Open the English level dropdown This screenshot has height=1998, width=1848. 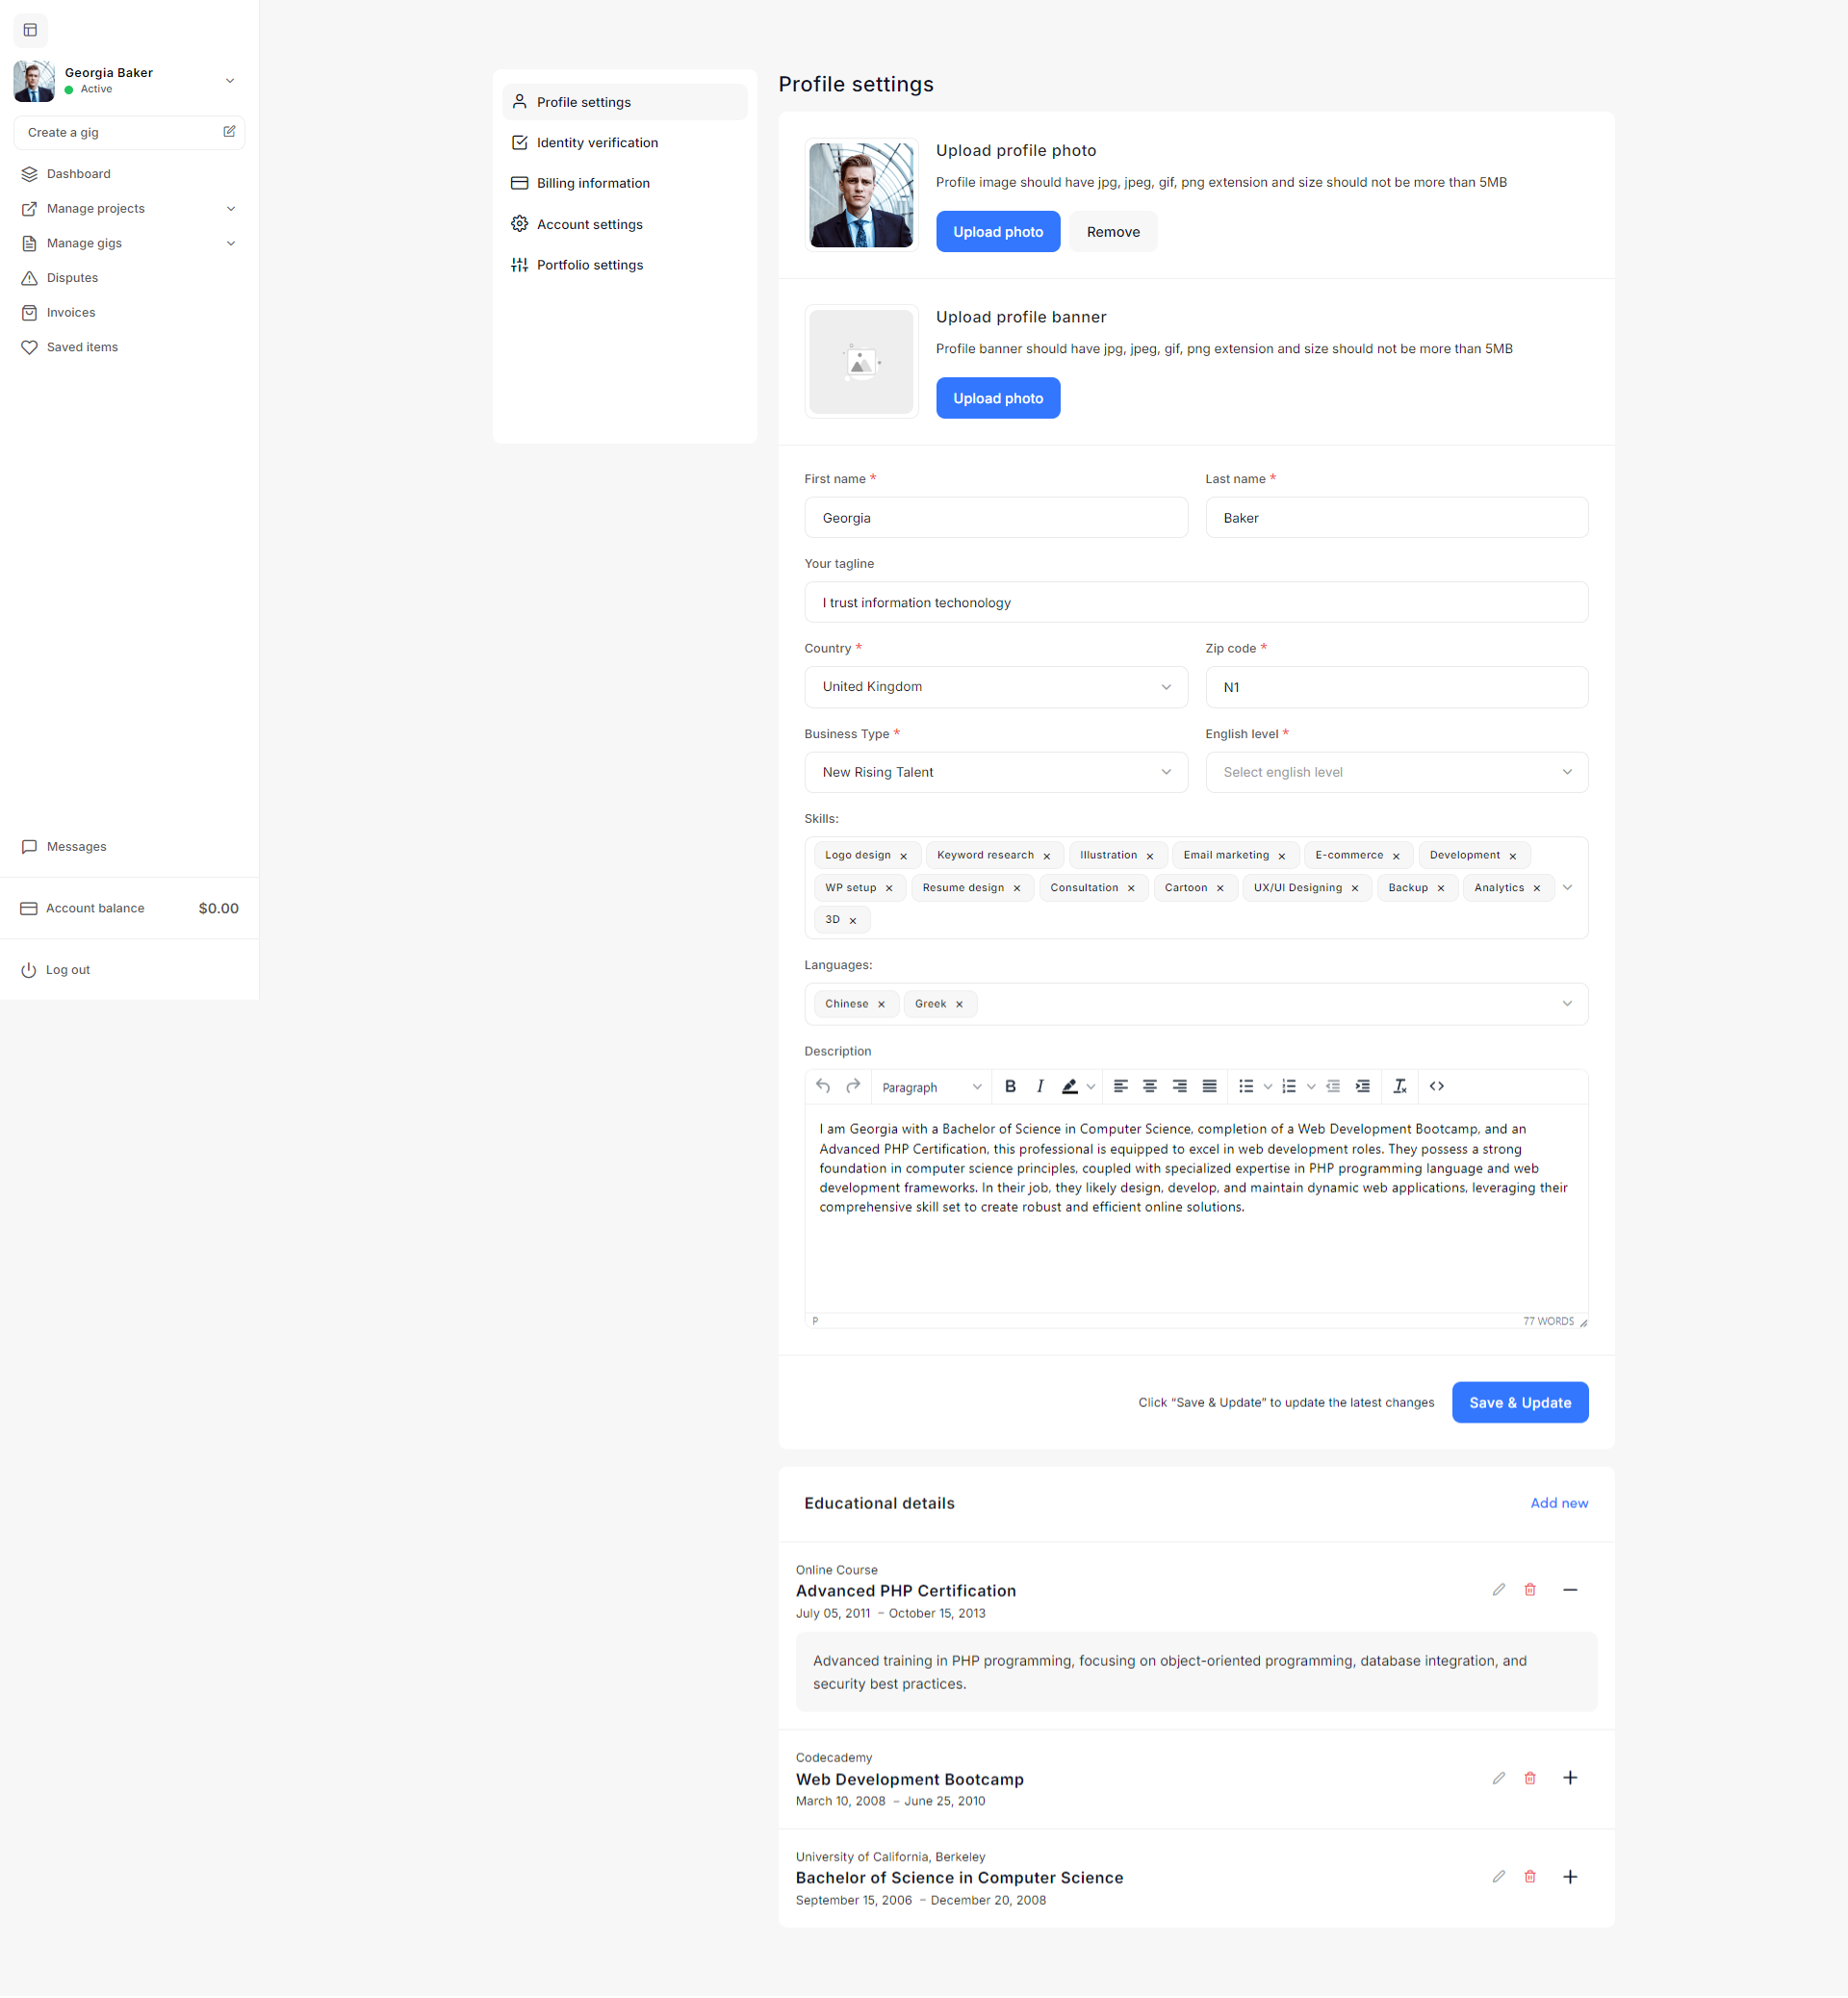tap(1396, 772)
